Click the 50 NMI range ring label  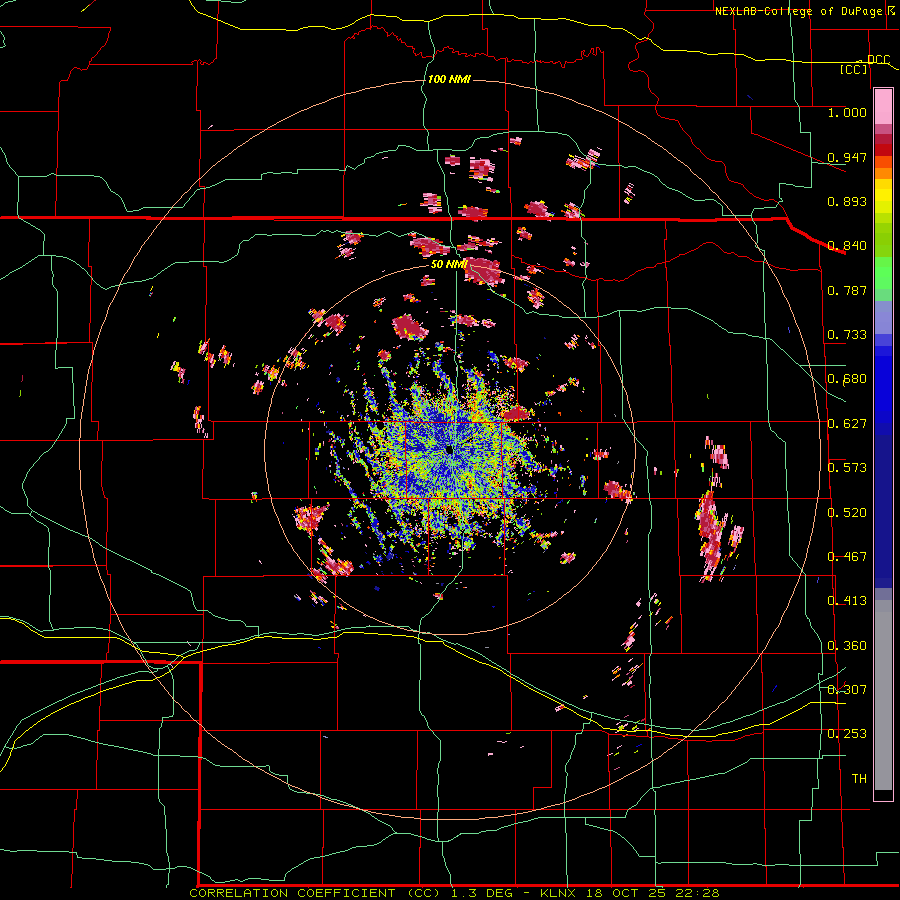coord(449,264)
